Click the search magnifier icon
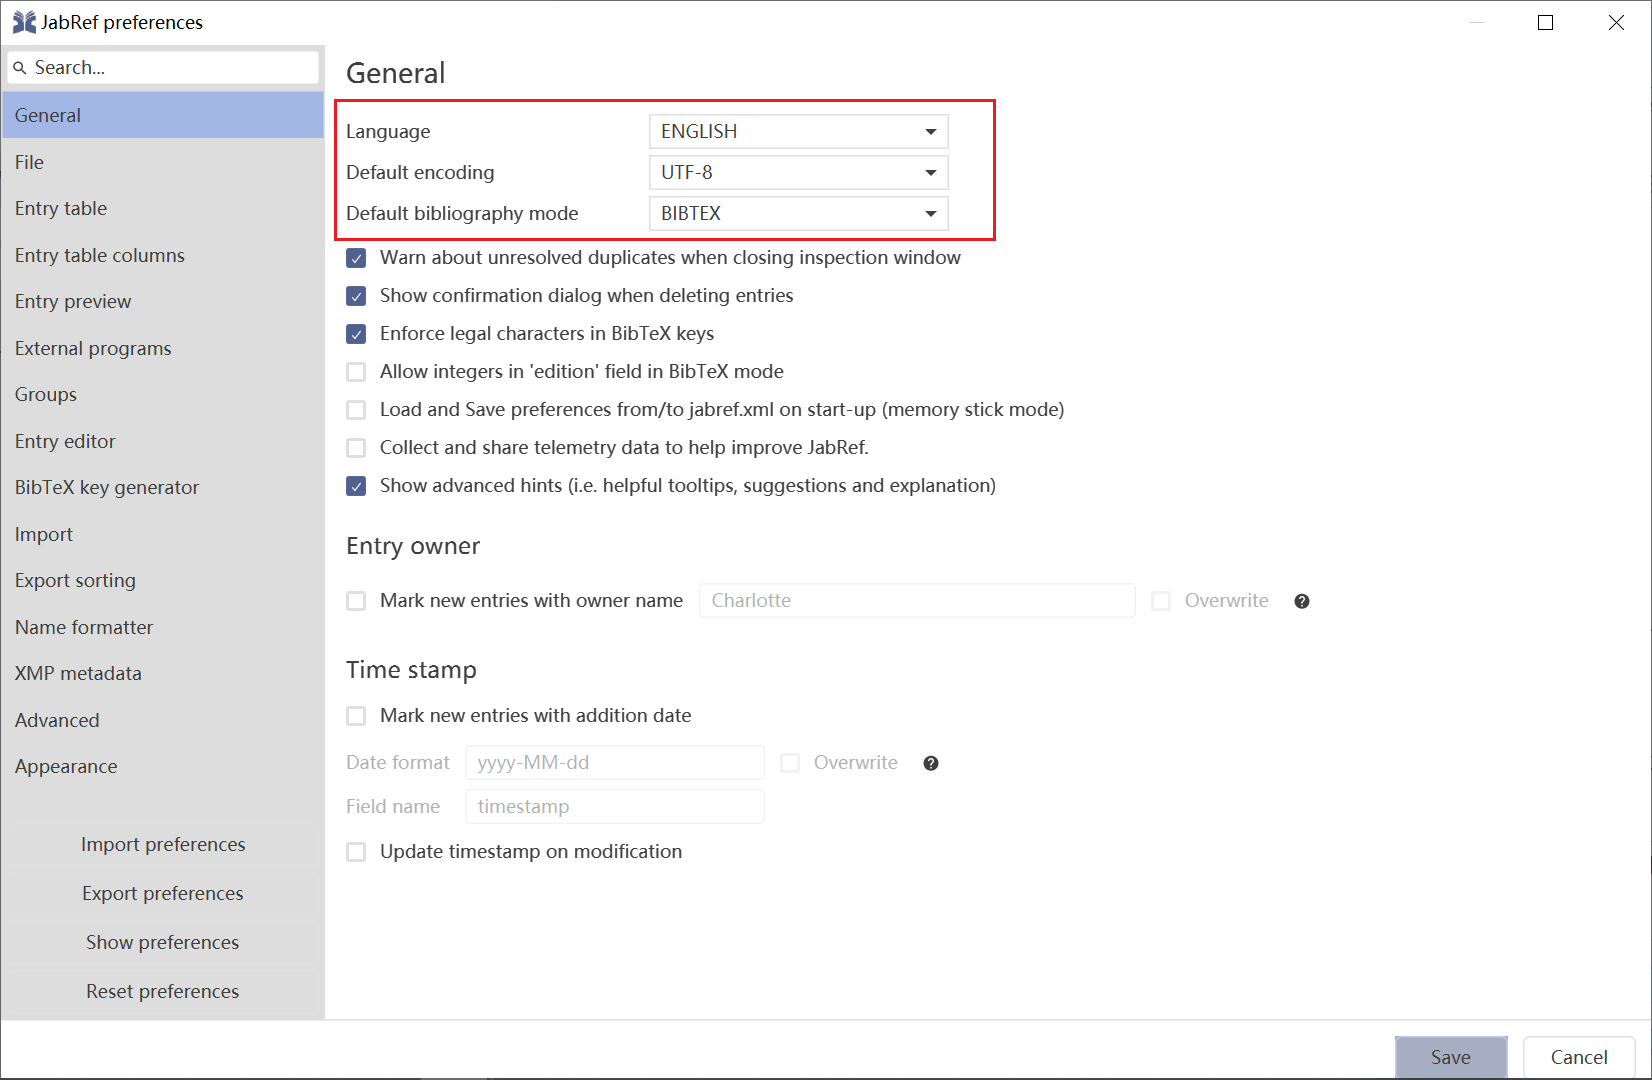Image resolution: width=1652 pixels, height=1080 pixels. (x=20, y=68)
